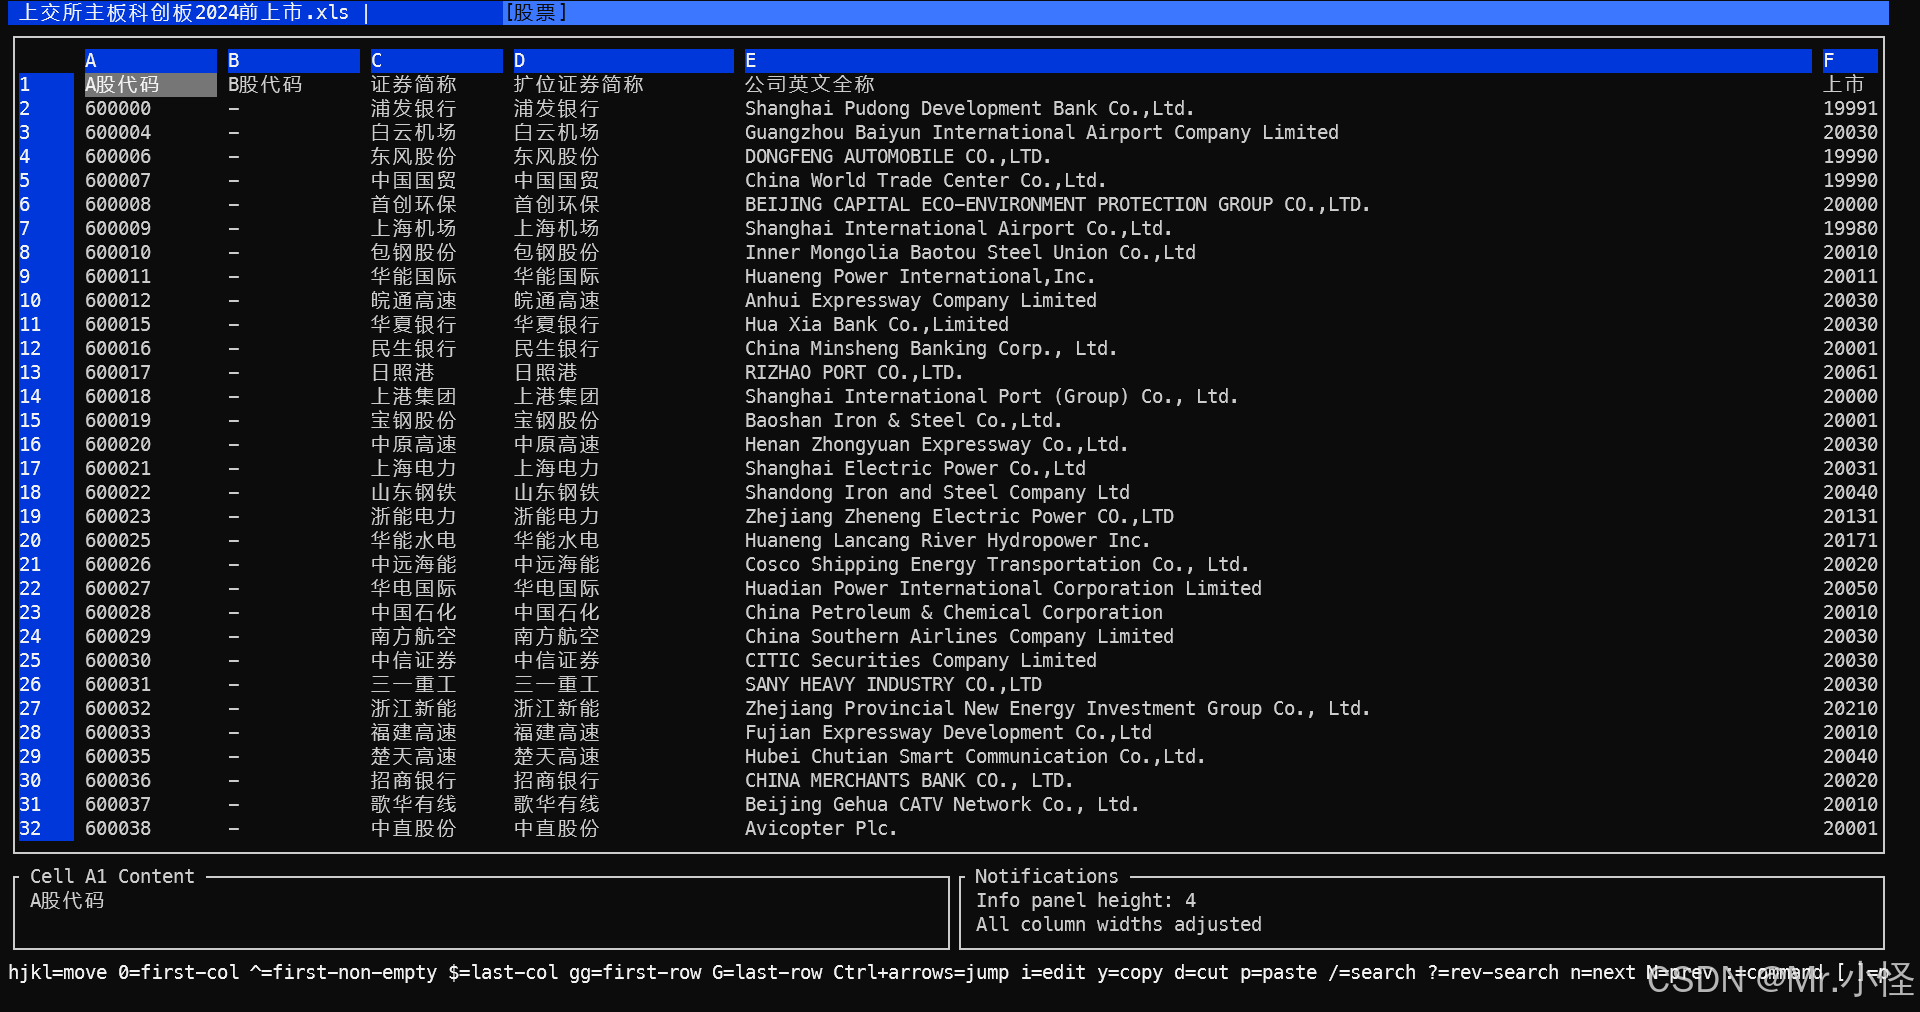Click 三一重工 in column D

(x=557, y=684)
